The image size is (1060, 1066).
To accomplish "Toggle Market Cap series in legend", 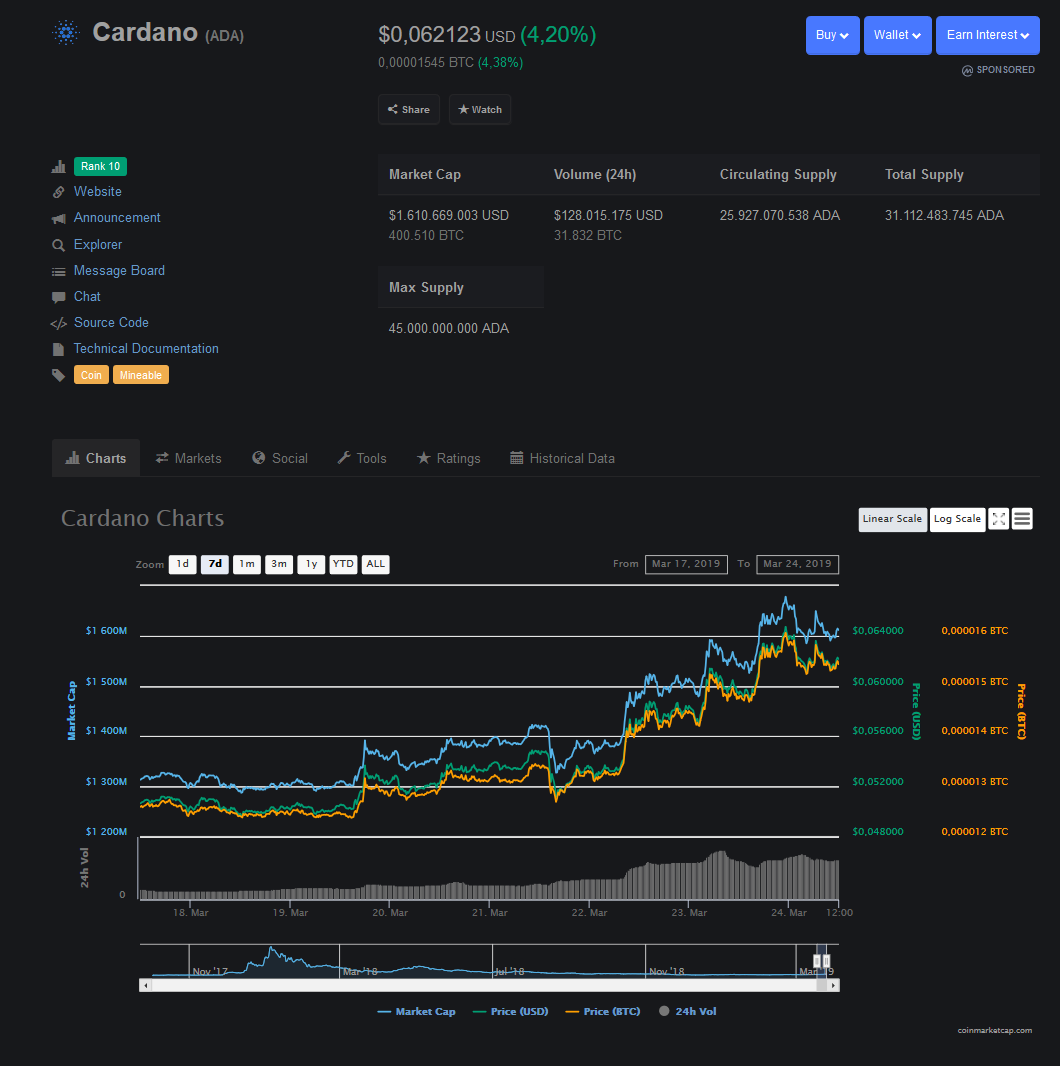I will pyautogui.click(x=416, y=1012).
